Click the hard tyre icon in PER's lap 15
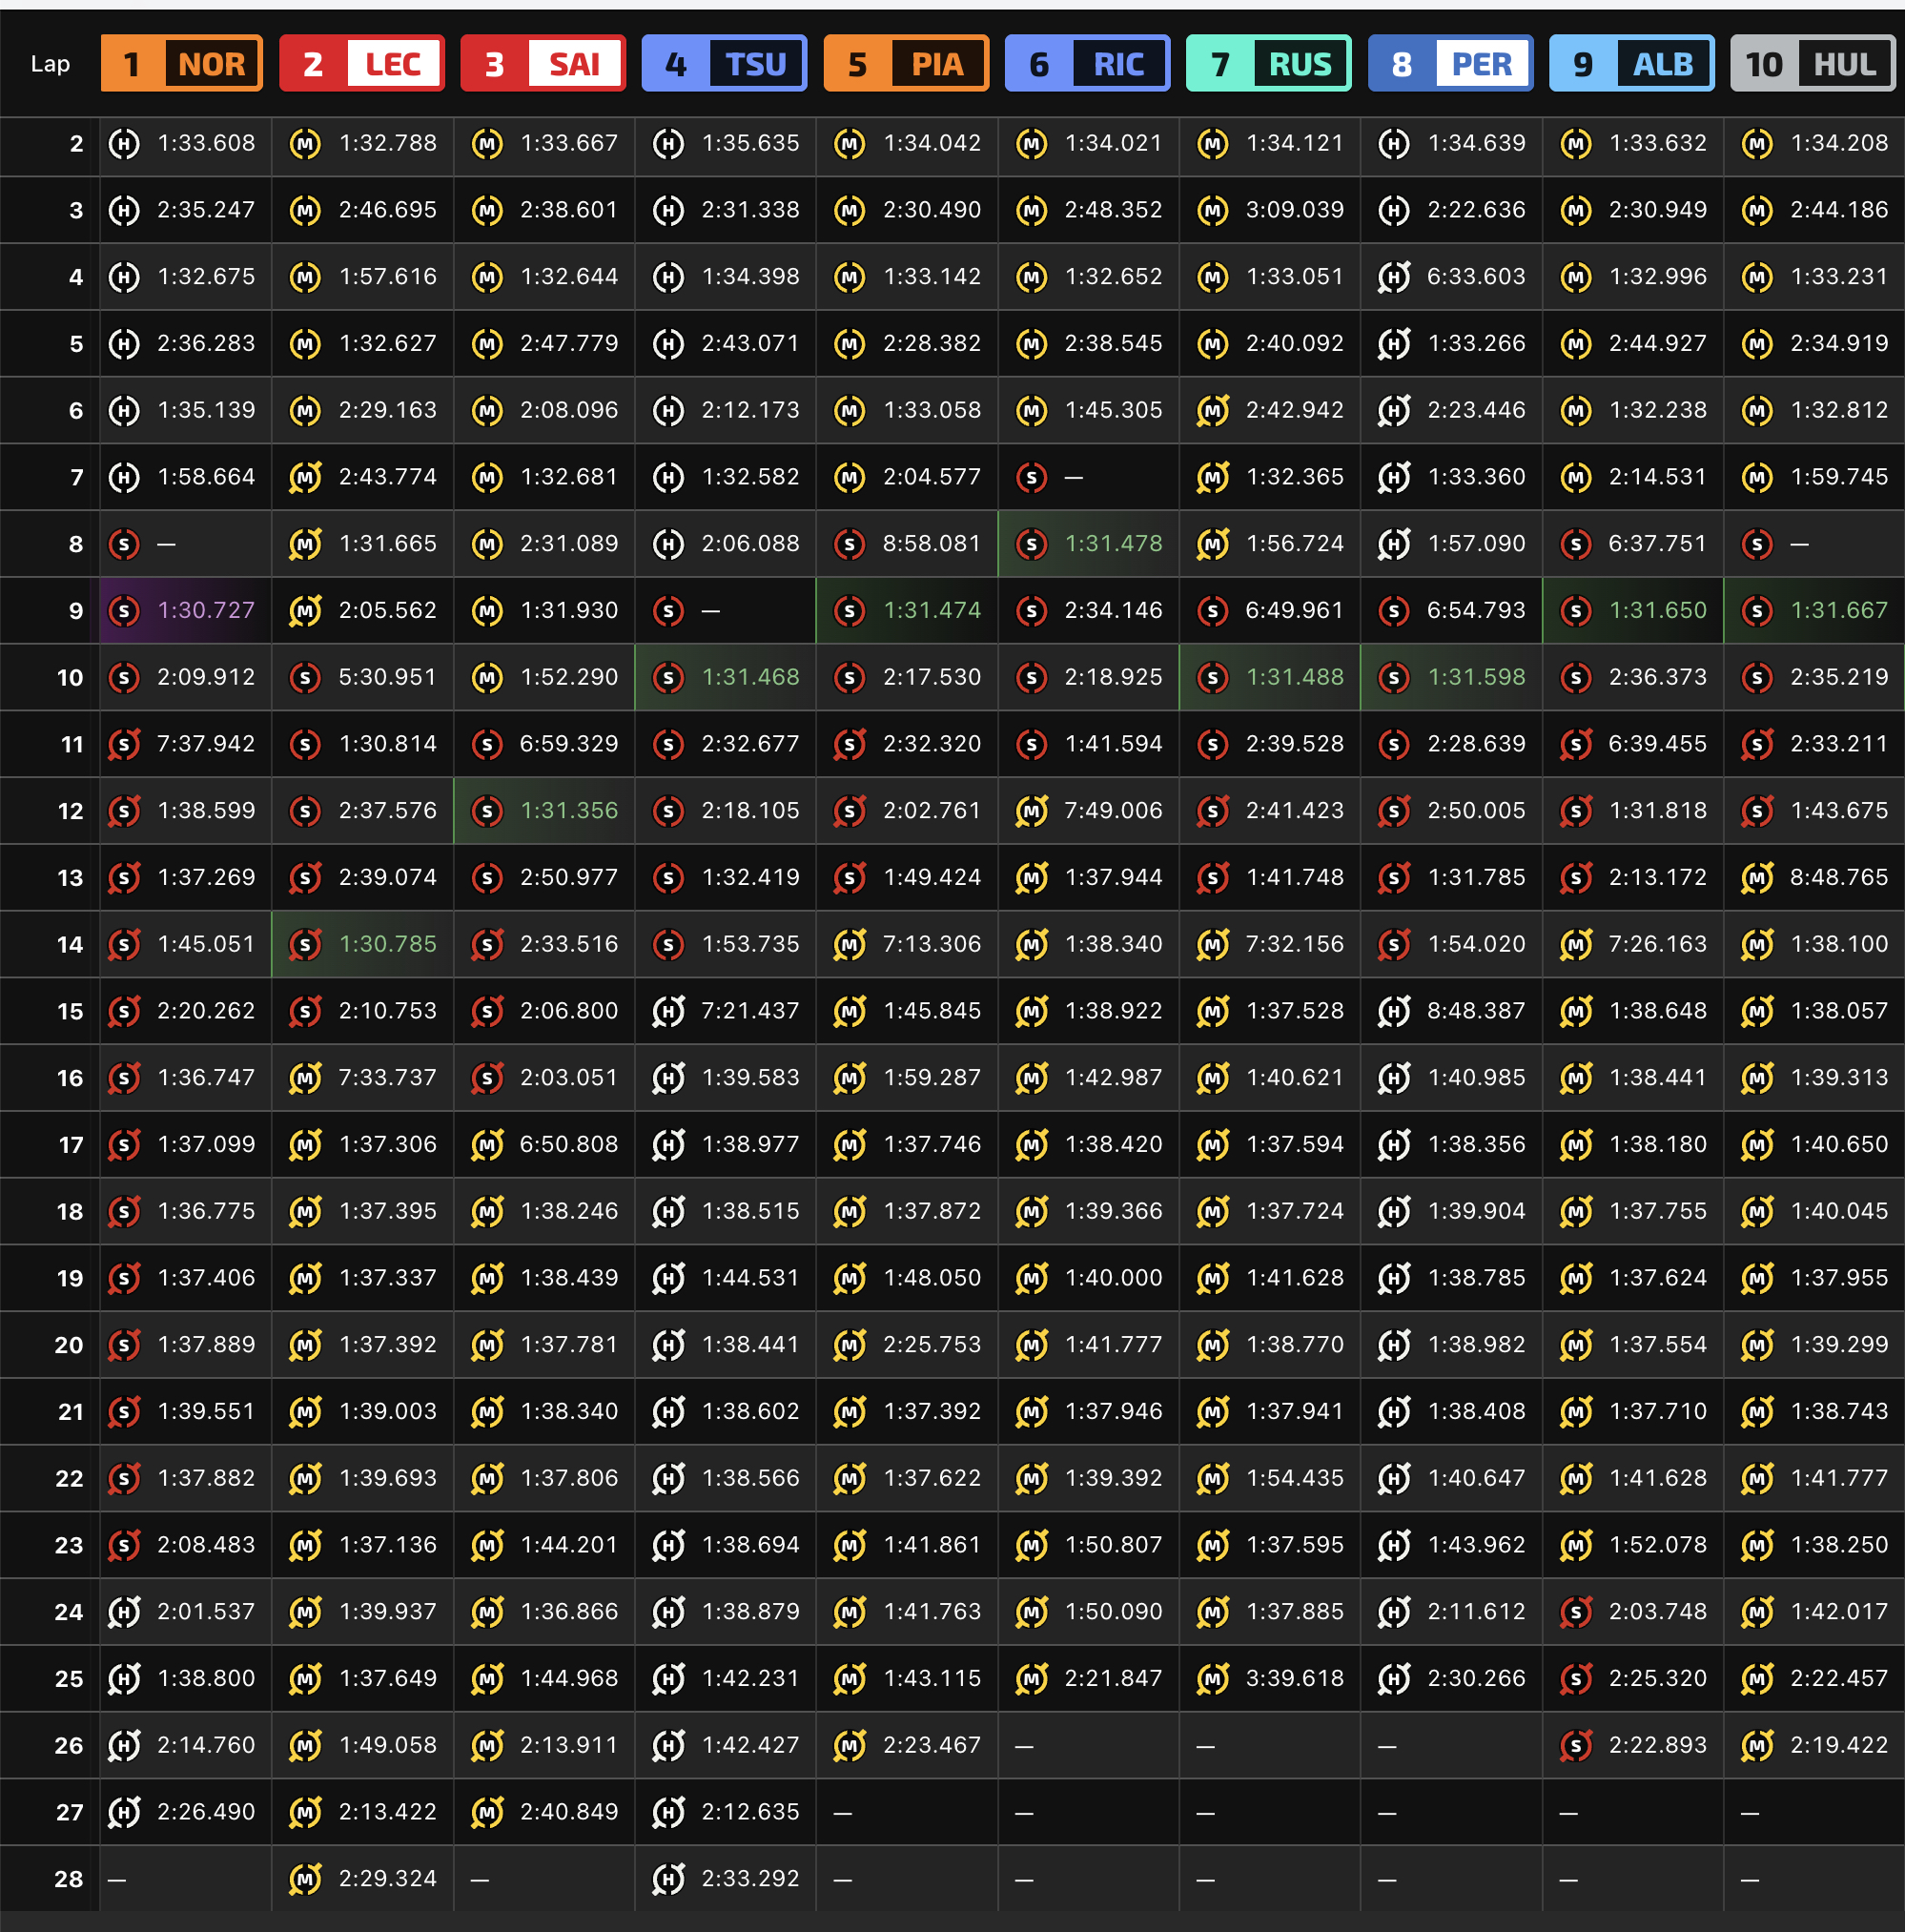Screen dimensions: 1905x1932 (1394, 1011)
